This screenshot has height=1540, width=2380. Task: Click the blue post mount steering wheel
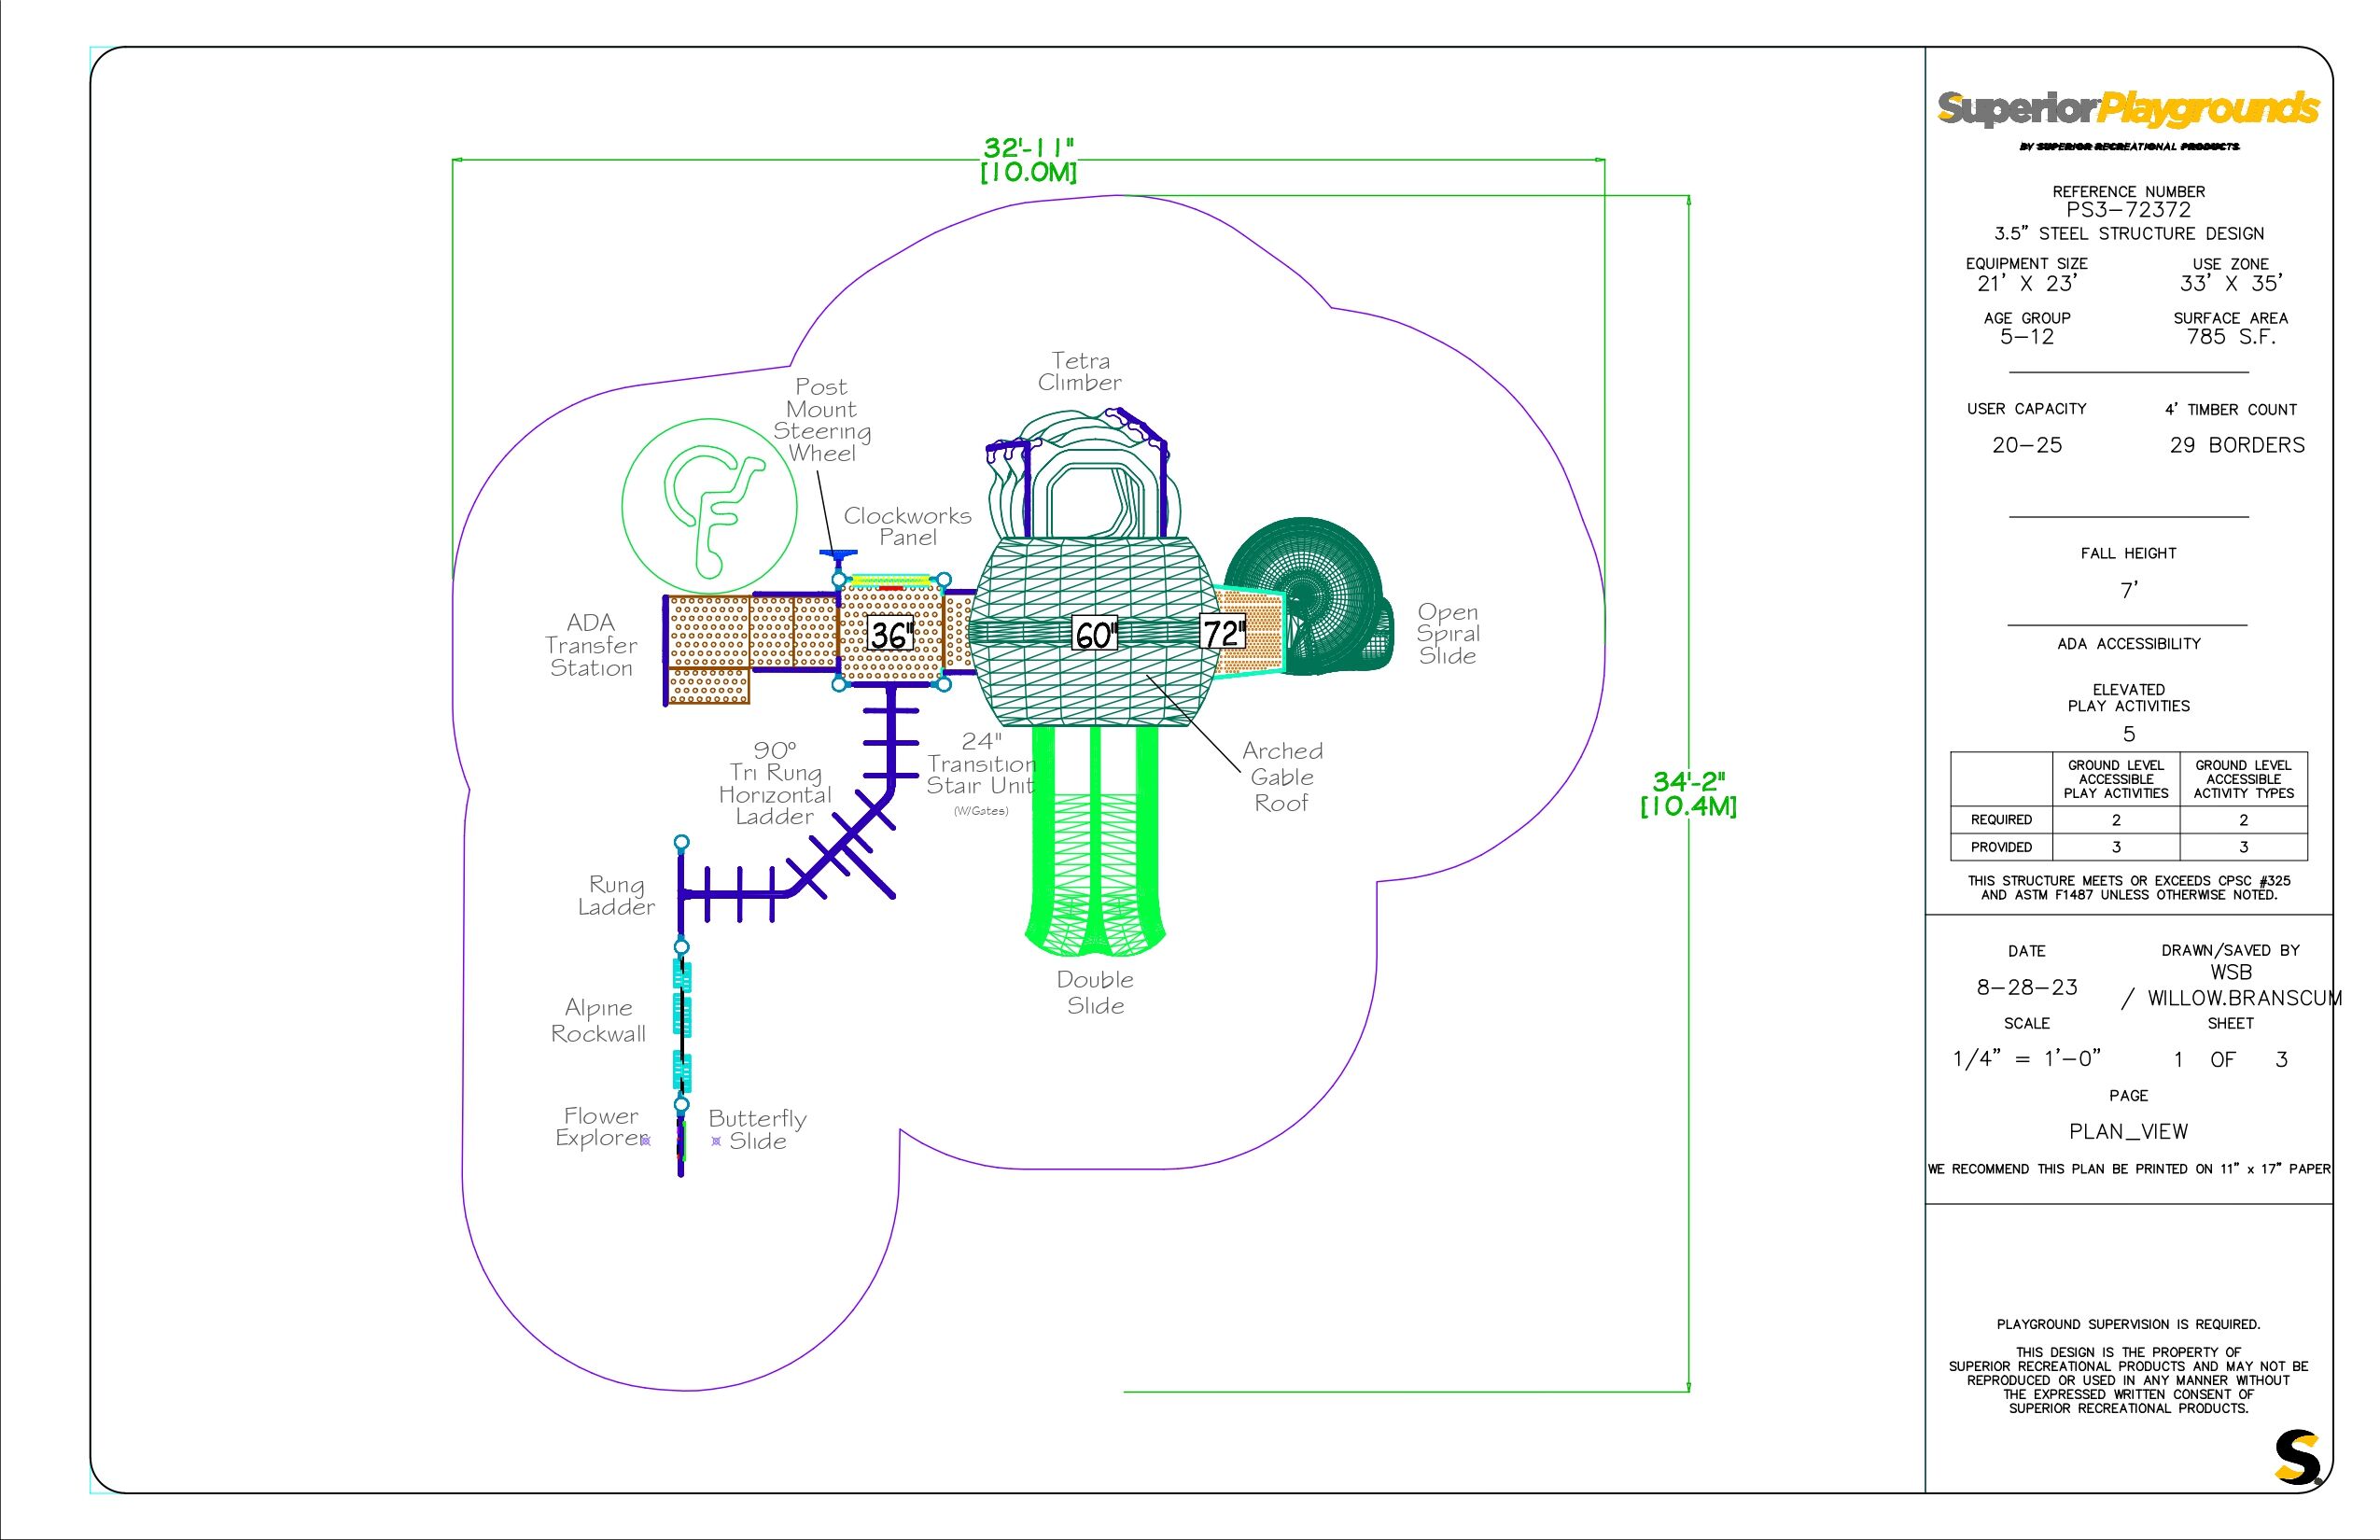pyautogui.click(x=837, y=554)
